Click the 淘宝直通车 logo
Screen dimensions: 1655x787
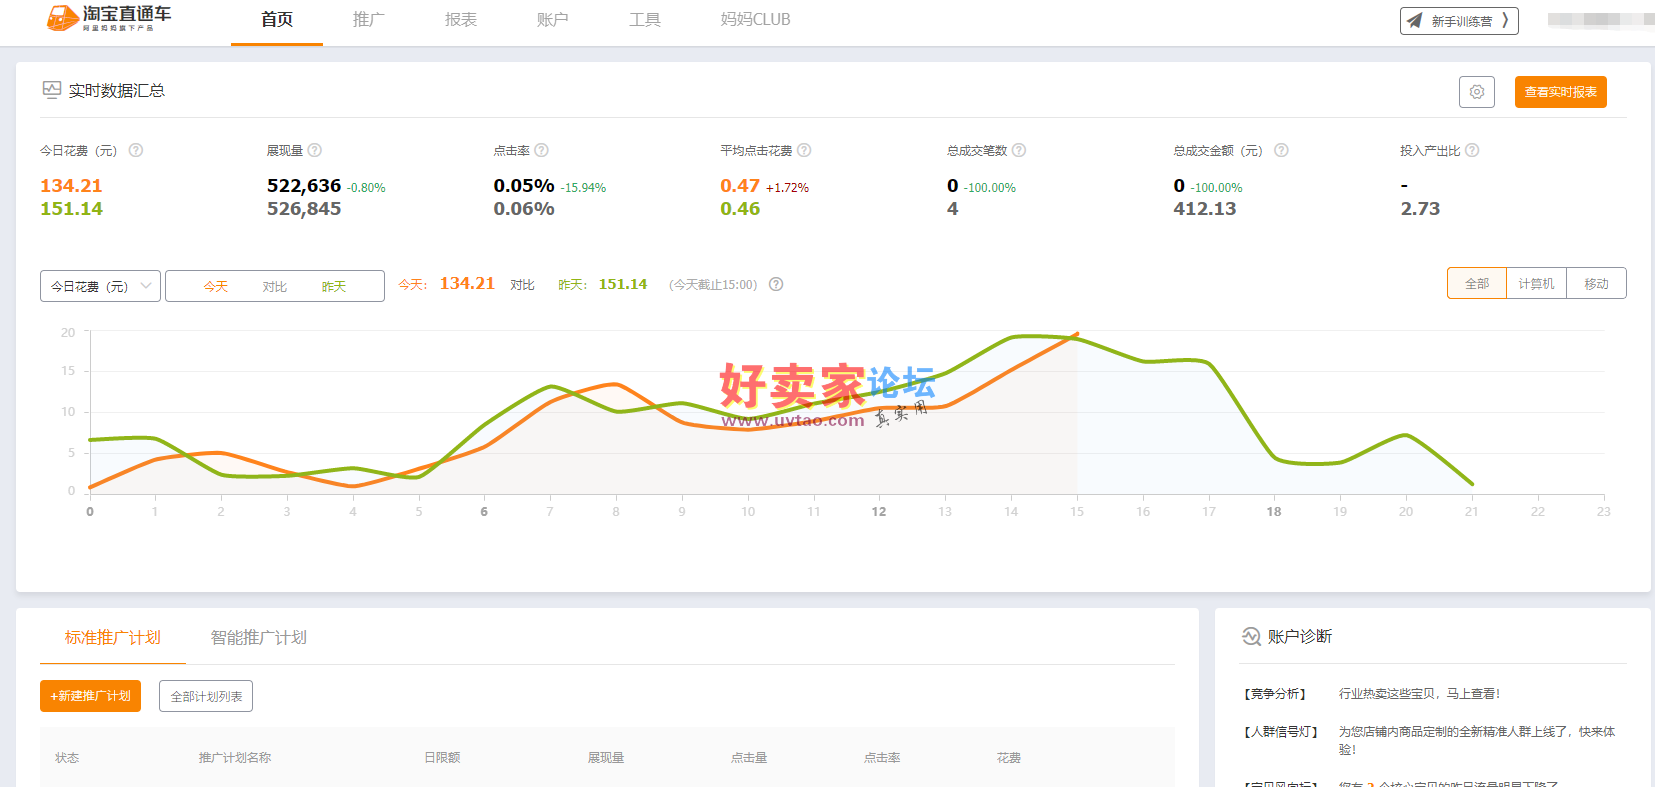[109, 18]
